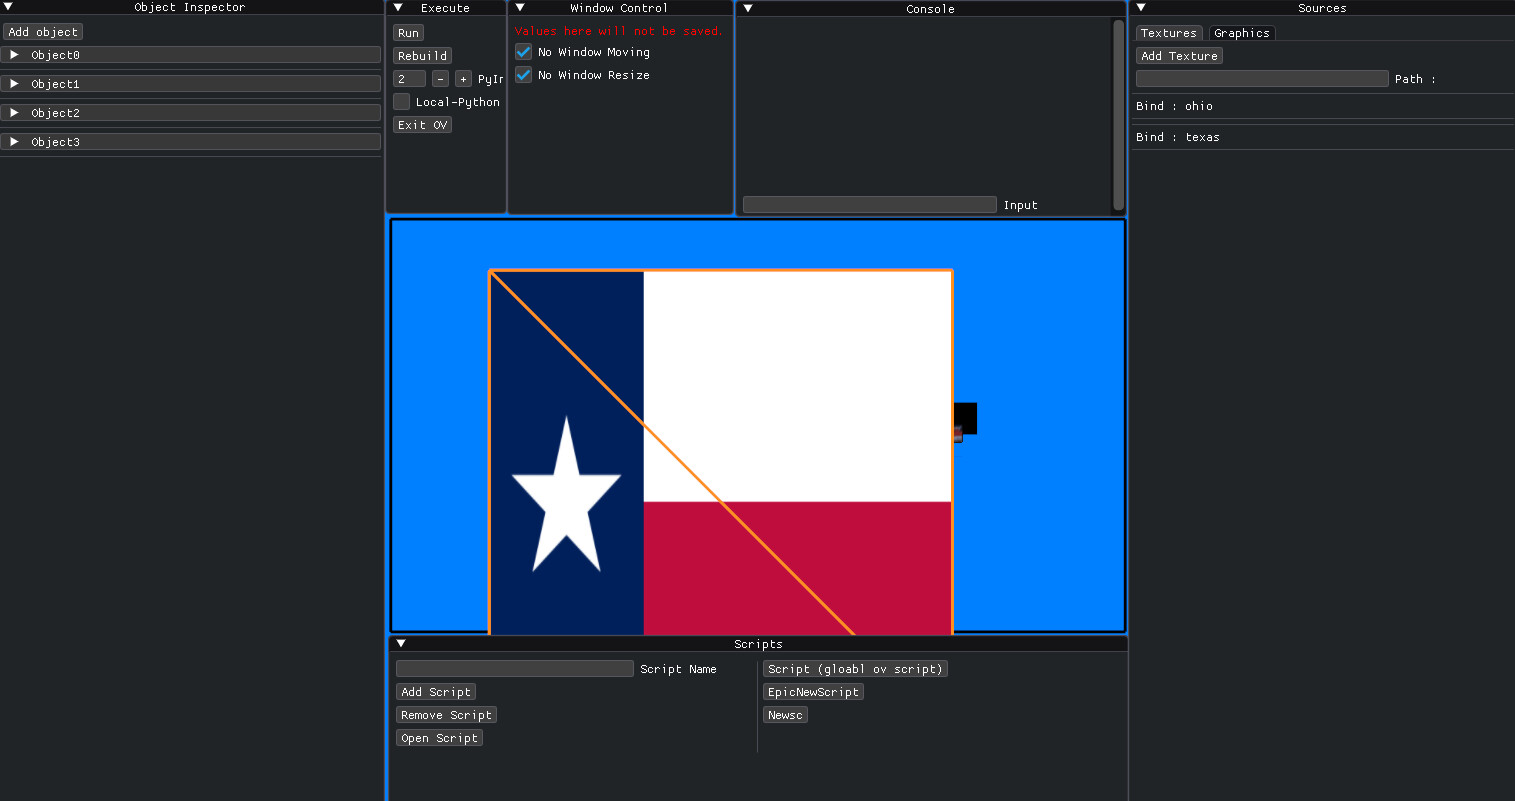Click the Console input field

coord(868,204)
